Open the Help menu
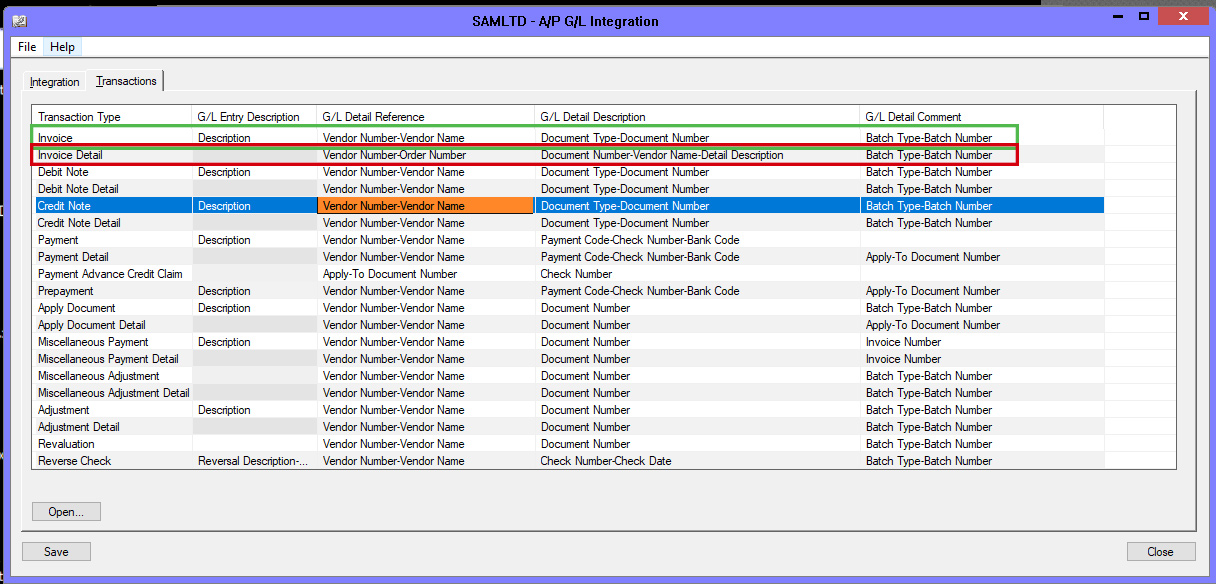 [x=62, y=47]
